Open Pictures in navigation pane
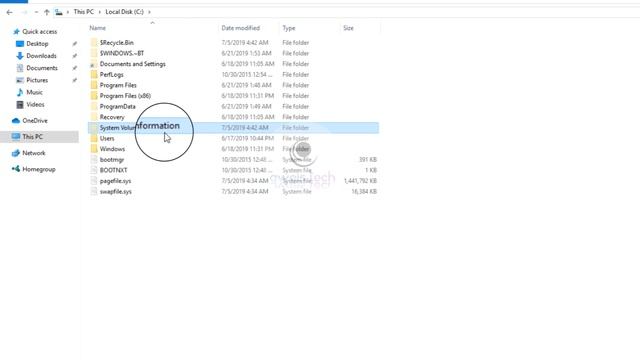This screenshot has height=360, width=640. click(37, 80)
